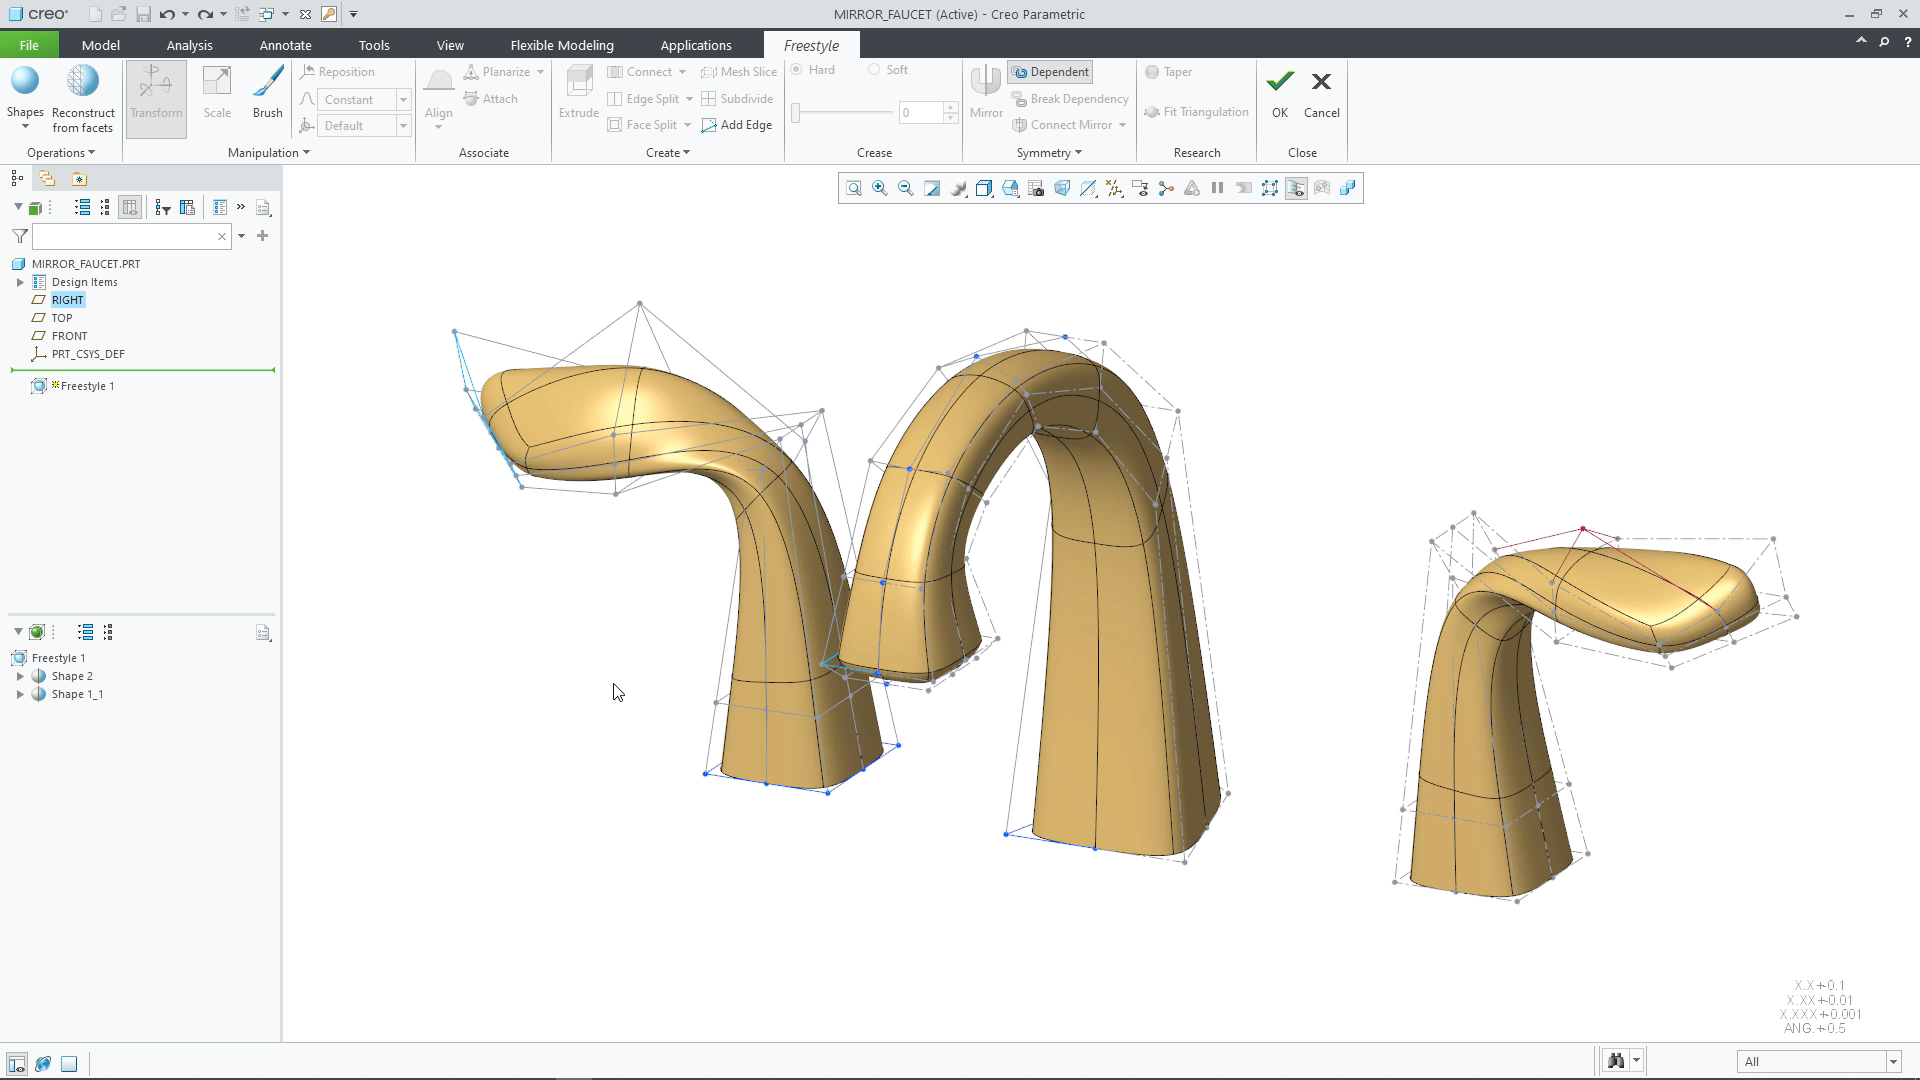Open the Default dropdown list
The image size is (1920, 1080).
pyautogui.click(x=403, y=126)
